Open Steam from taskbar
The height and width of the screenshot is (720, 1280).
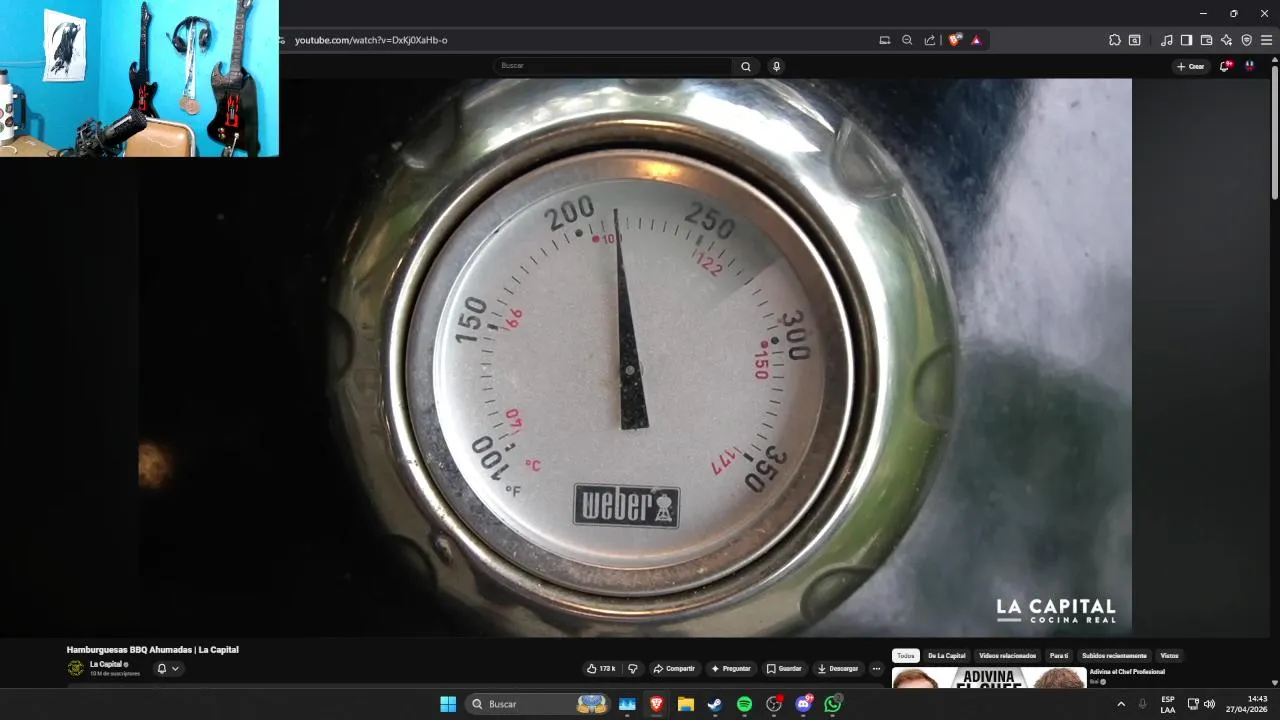click(x=715, y=704)
